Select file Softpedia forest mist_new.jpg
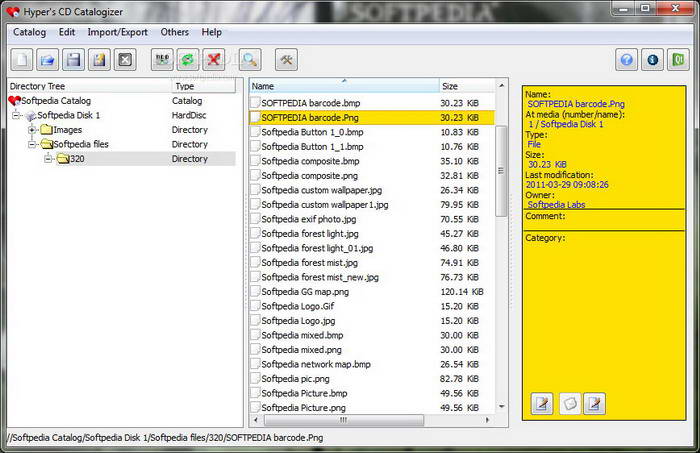 click(320, 277)
